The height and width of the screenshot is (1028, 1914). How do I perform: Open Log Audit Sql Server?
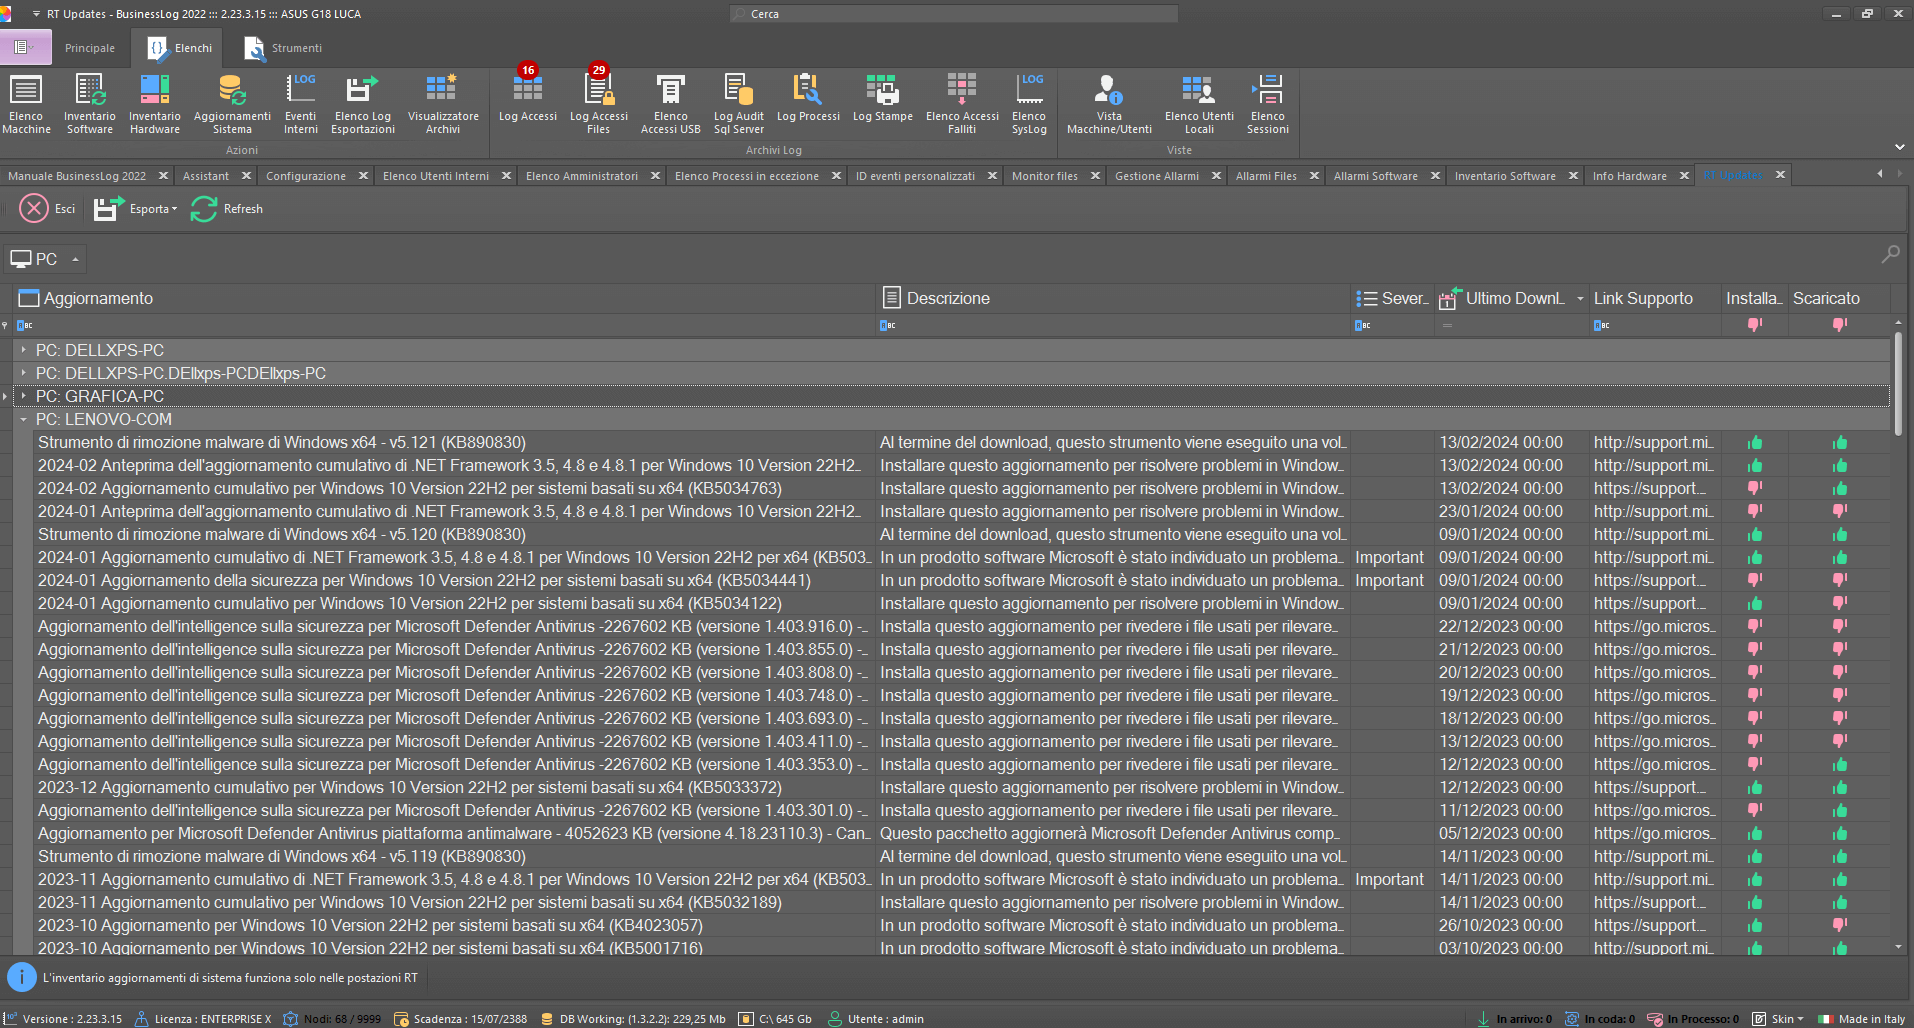tap(739, 104)
